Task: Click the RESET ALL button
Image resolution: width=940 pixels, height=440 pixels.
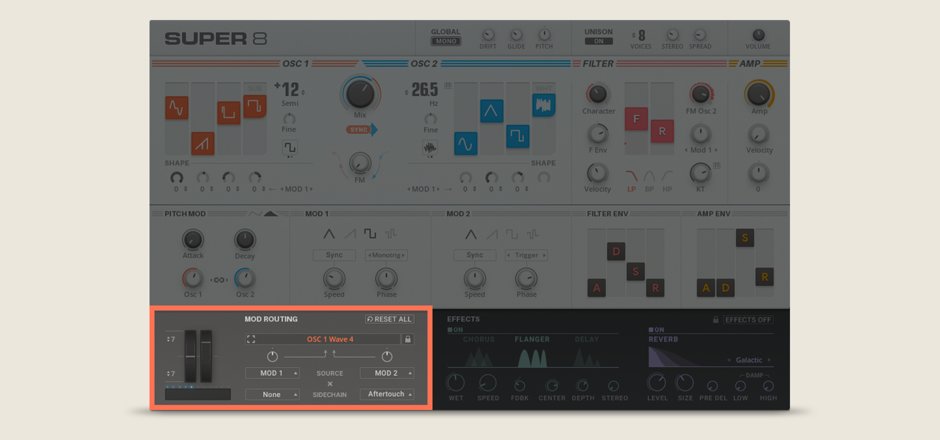Action: tap(389, 319)
